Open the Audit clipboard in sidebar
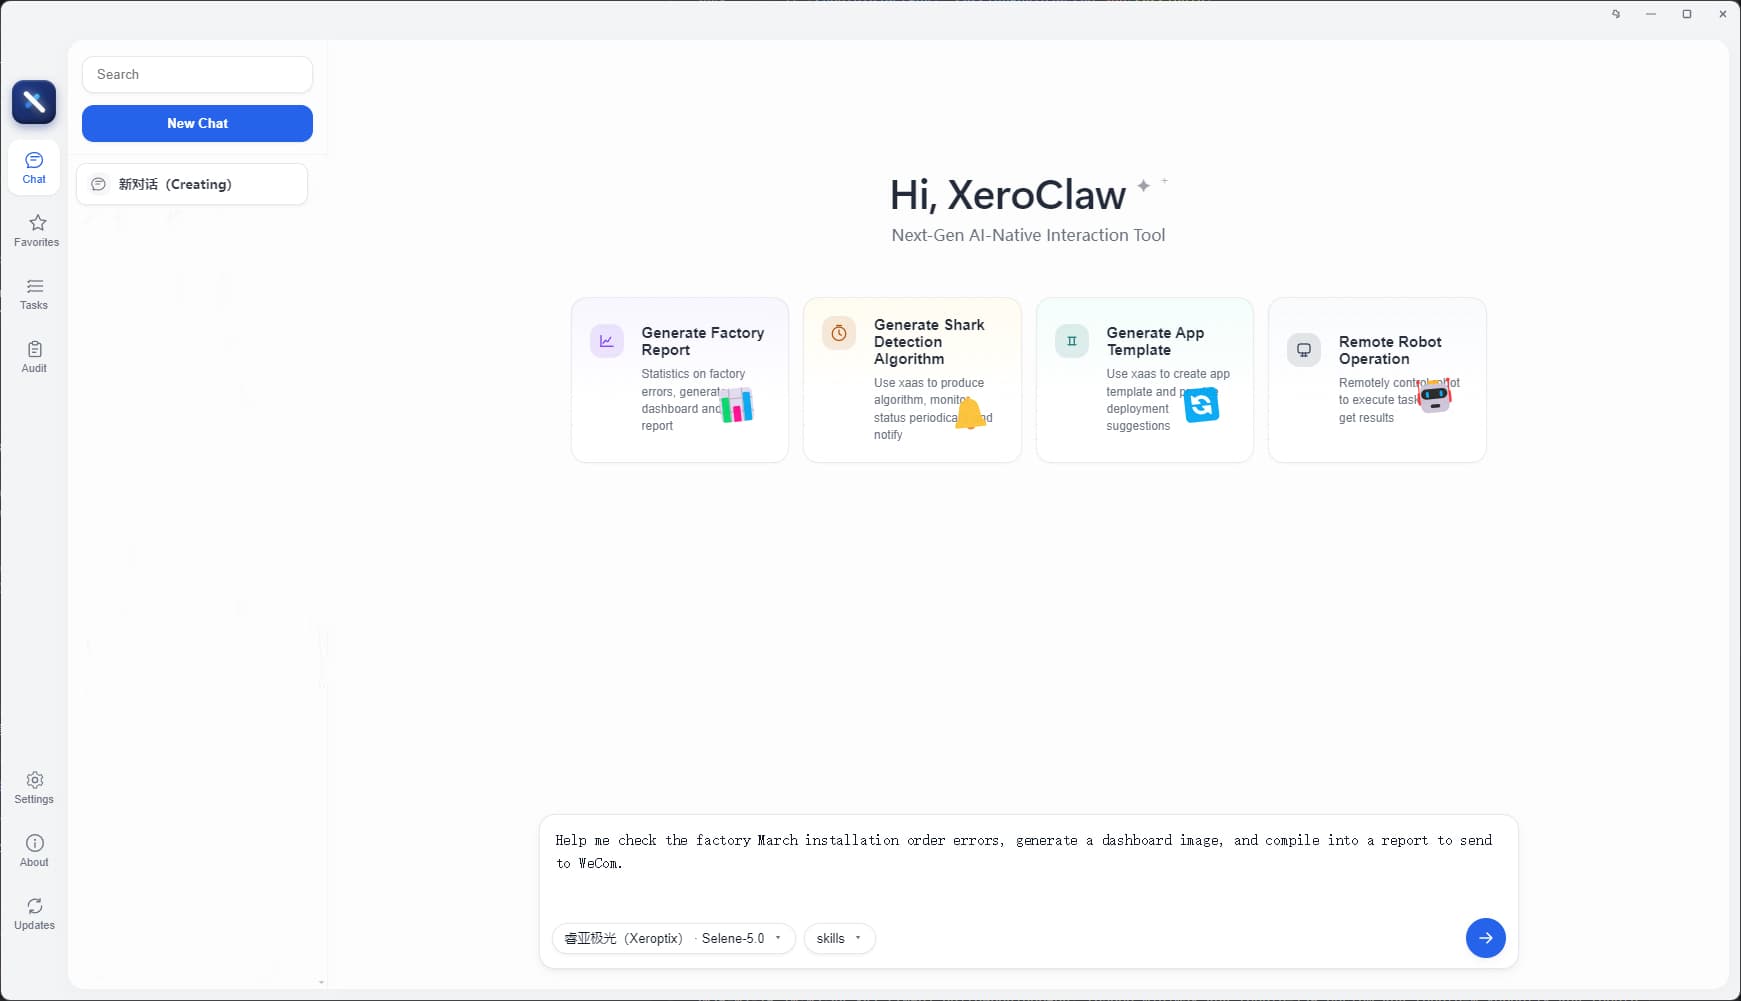Image resolution: width=1741 pixels, height=1001 pixels. click(34, 356)
